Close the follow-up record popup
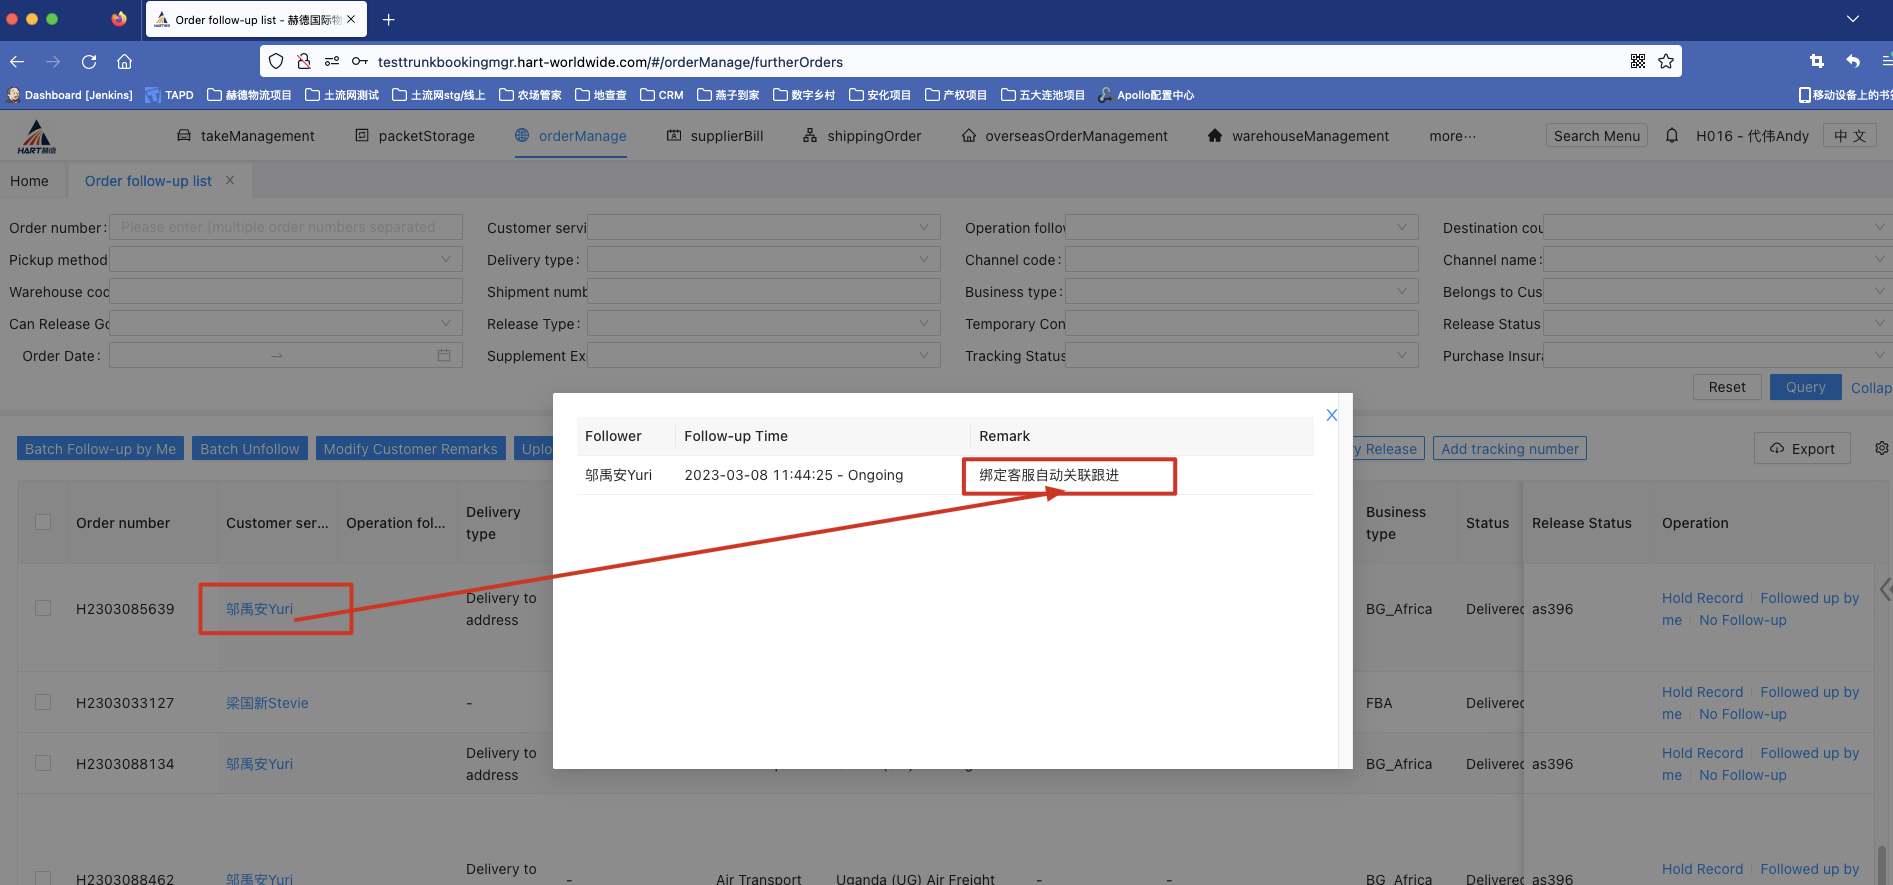This screenshot has height=885, width=1893. [x=1331, y=415]
